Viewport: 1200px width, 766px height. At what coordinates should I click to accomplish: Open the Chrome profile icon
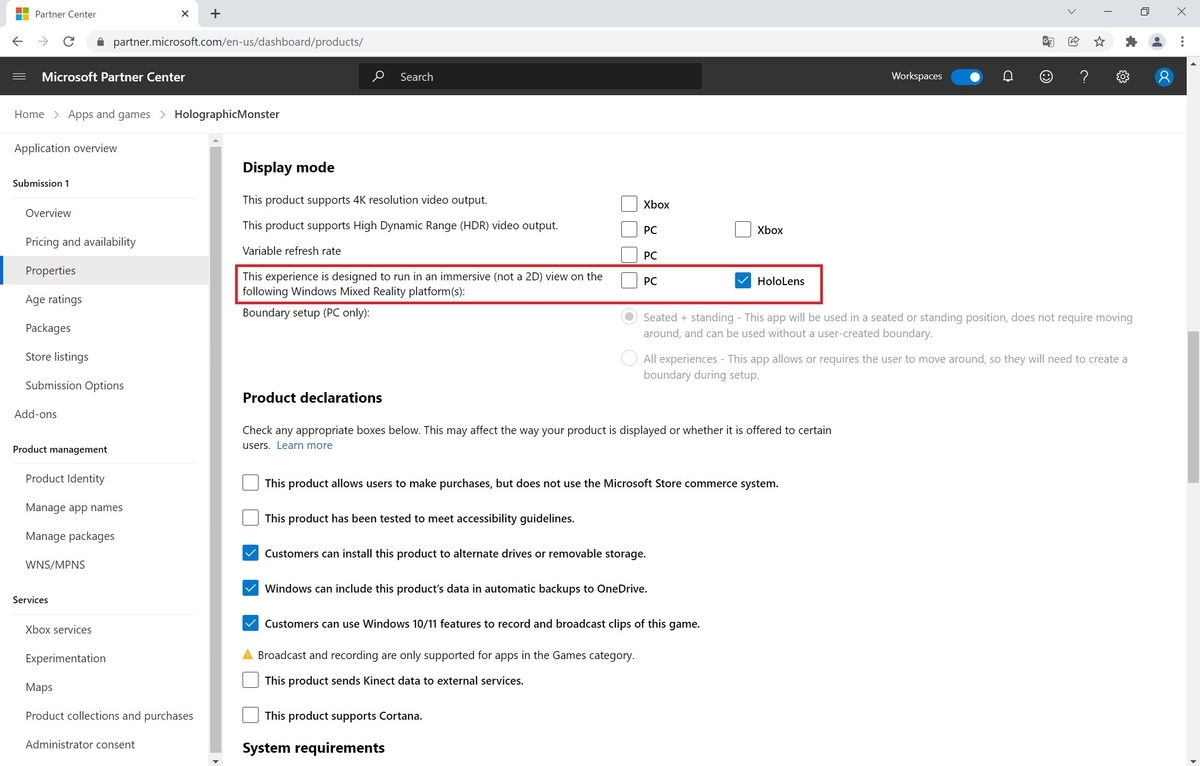[1157, 42]
